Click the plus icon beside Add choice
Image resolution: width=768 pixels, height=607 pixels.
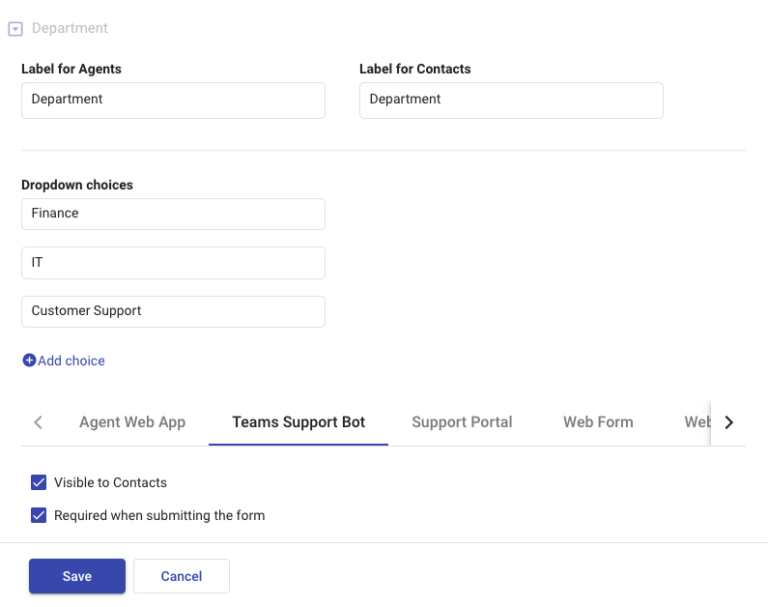pyautogui.click(x=29, y=360)
